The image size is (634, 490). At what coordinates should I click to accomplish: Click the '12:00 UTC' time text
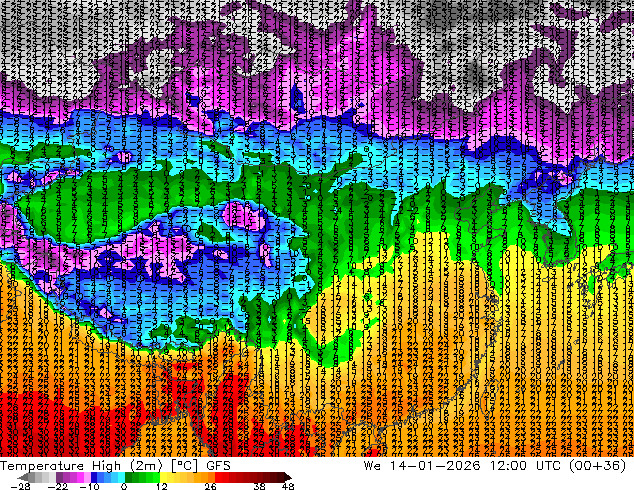526,466
